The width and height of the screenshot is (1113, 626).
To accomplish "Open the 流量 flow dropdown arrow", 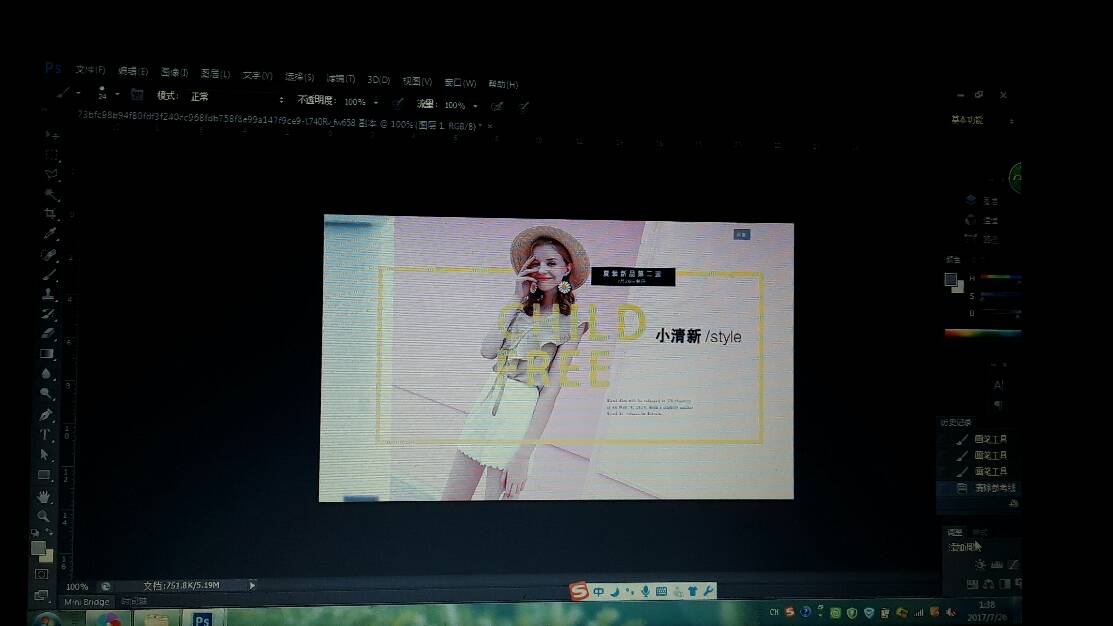I will (x=476, y=106).
